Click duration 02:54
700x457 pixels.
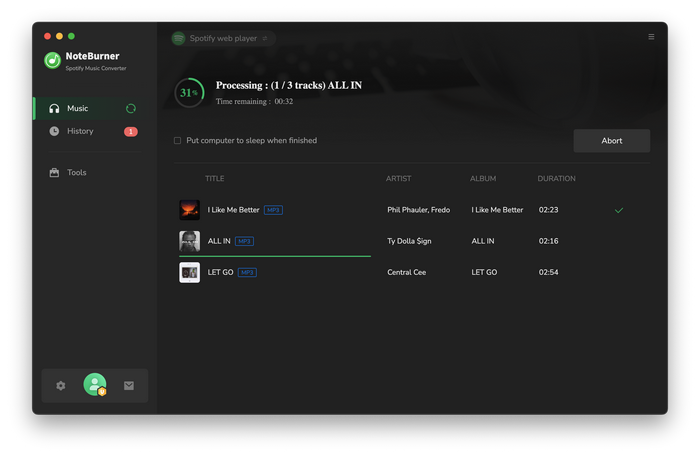point(549,272)
